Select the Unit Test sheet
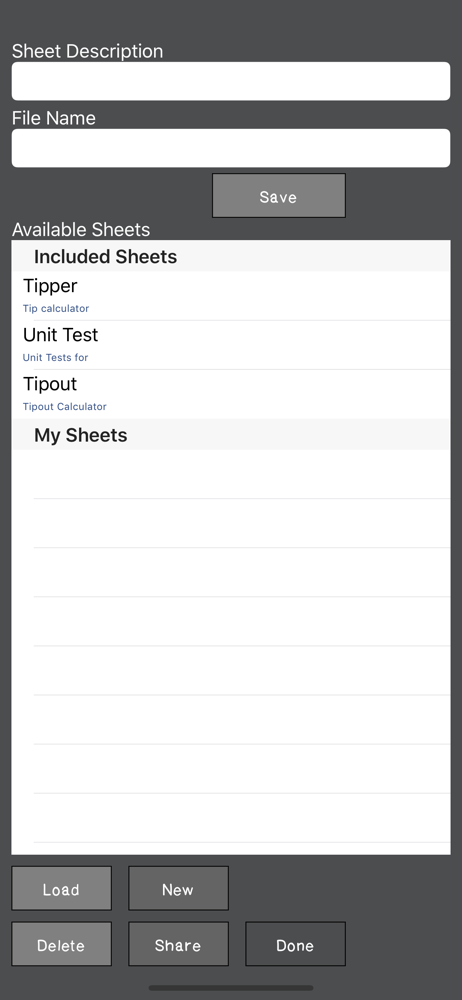The height and width of the screenshot is (1000, 462). 231,345
